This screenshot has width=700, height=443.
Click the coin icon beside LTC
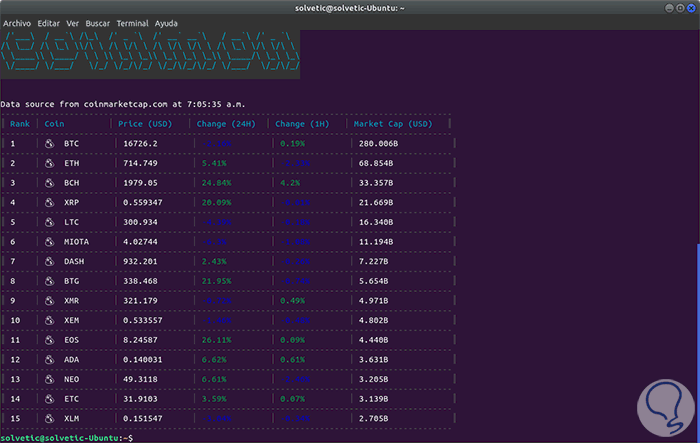point(49,222)
